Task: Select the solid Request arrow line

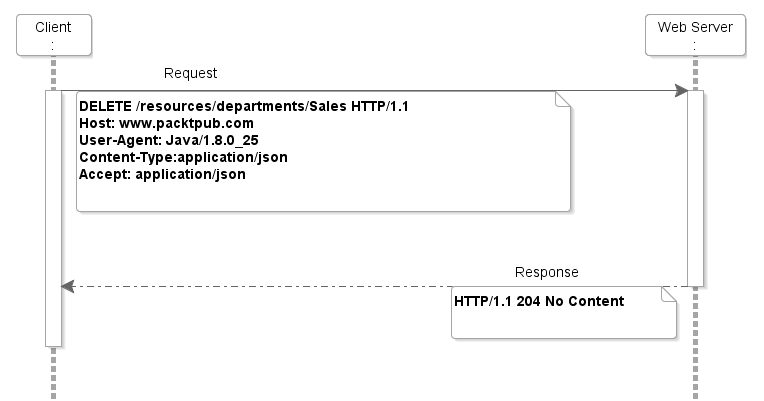Action: point(400,91)
